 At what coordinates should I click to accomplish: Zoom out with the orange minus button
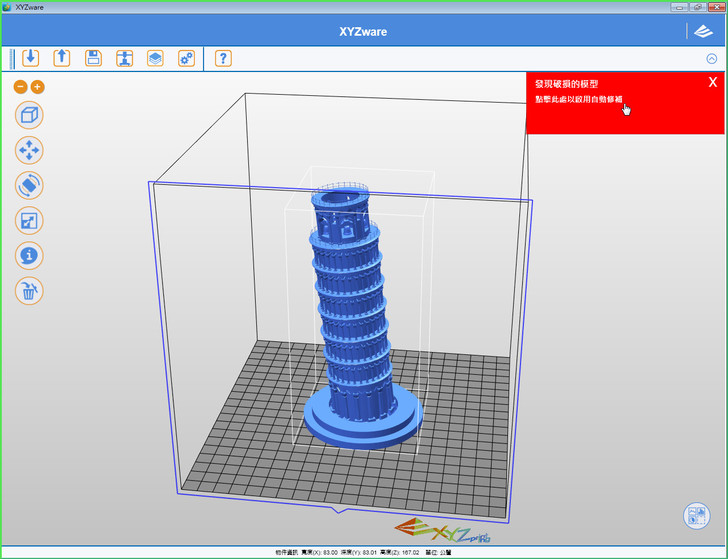point(20,87)
